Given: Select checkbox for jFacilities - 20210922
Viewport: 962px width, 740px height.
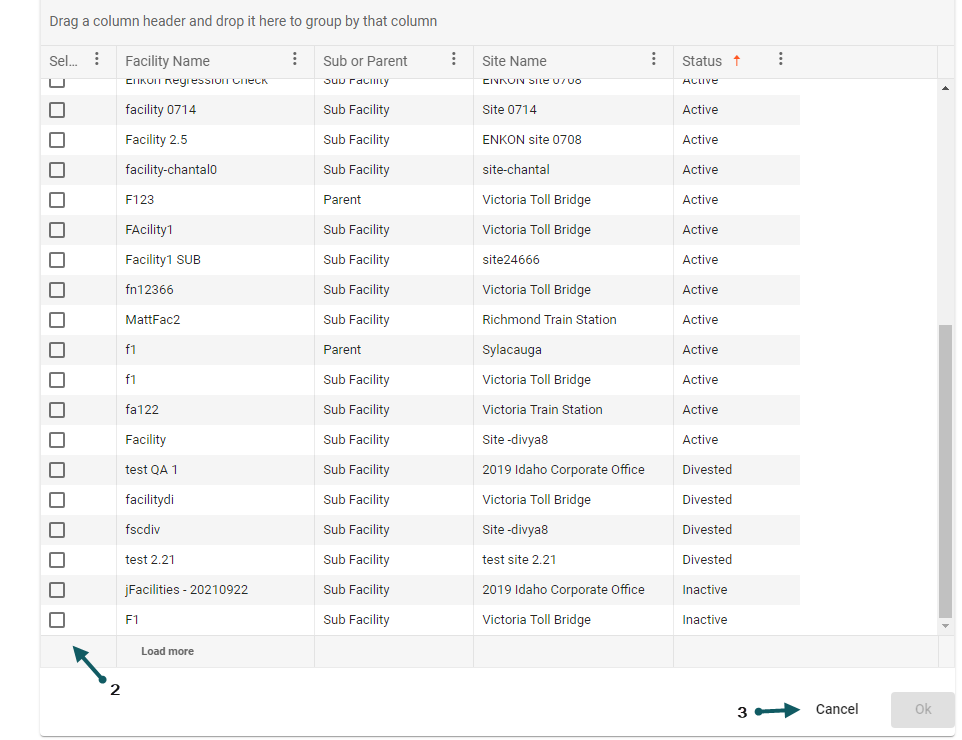Looking at the screenshot, I should click(57, 590).
